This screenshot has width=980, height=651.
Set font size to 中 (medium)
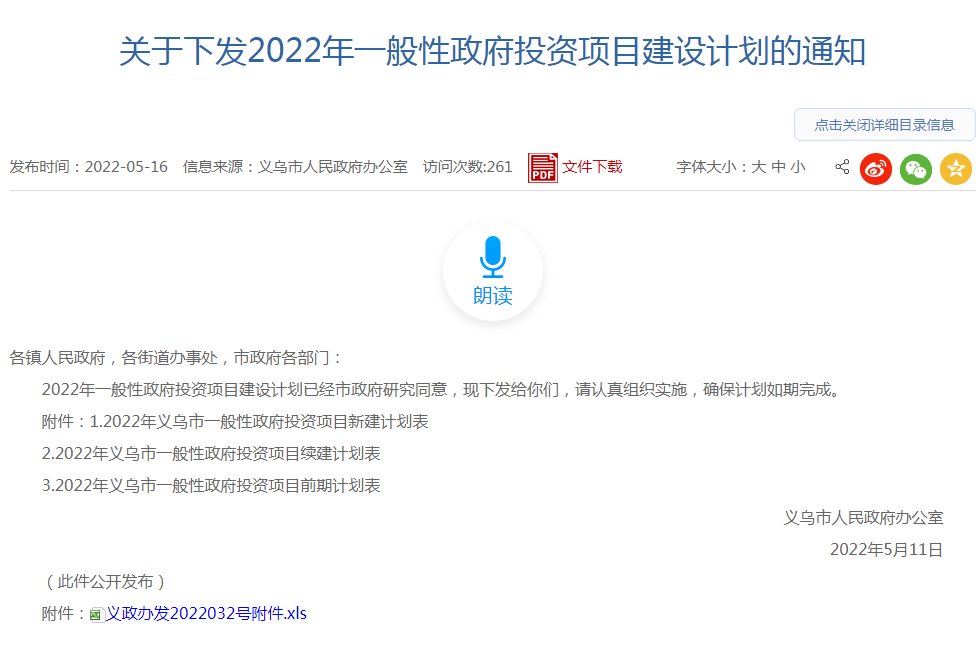(778, 167)
